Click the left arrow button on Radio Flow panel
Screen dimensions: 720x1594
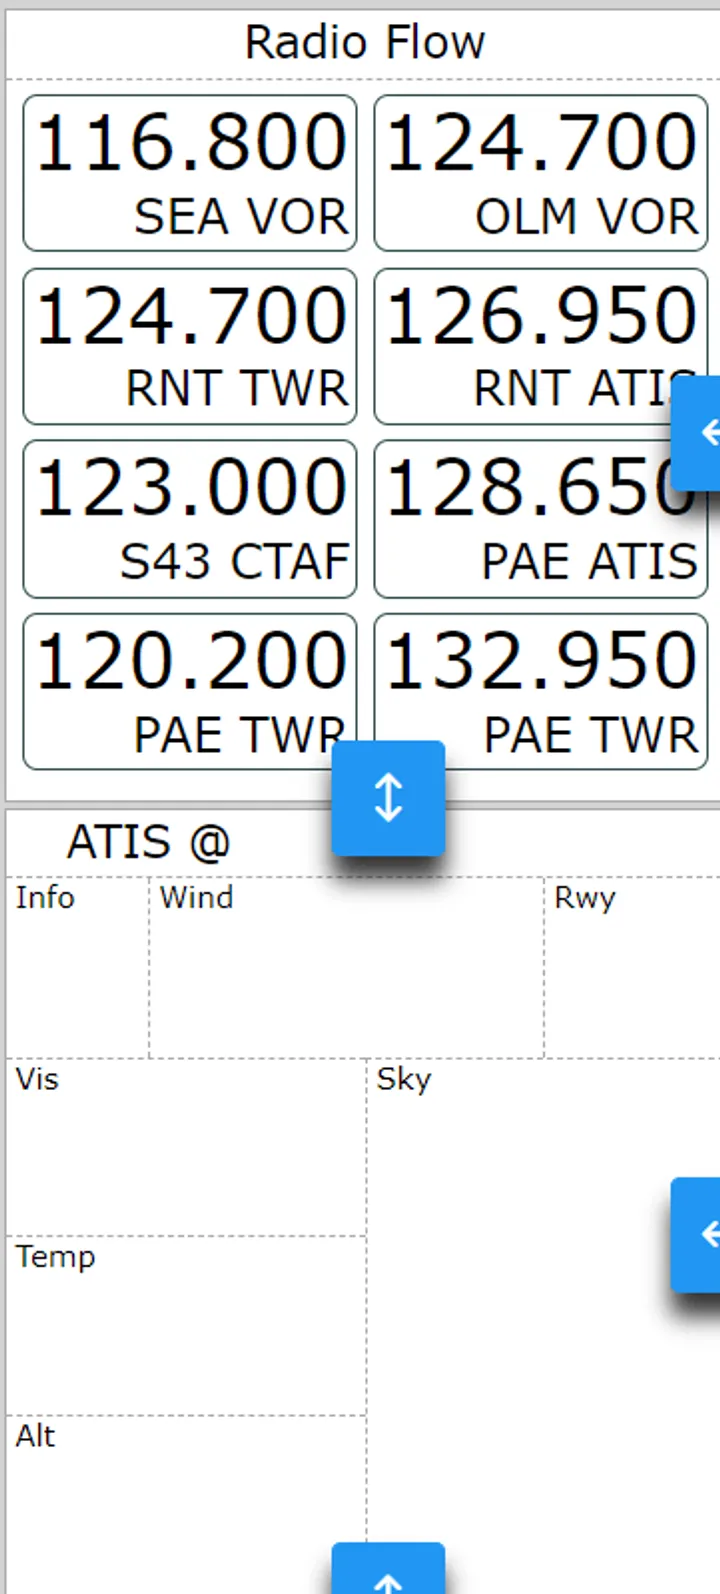[x=700, y=433]
